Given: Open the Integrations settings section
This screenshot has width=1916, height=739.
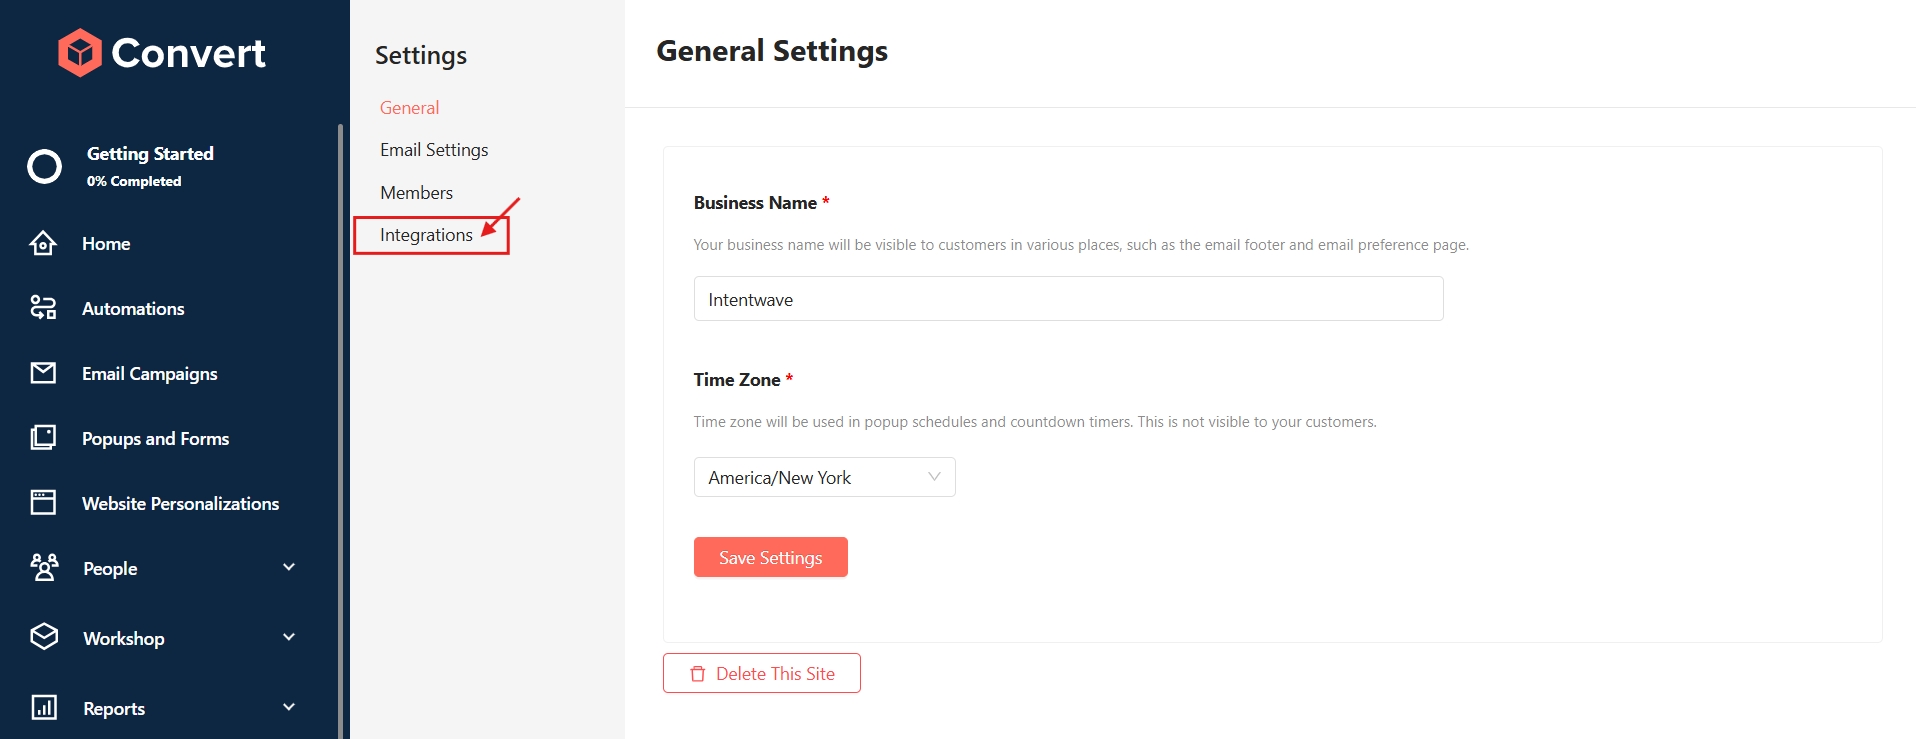Looking at the screenshot, I should click(426, 235).
